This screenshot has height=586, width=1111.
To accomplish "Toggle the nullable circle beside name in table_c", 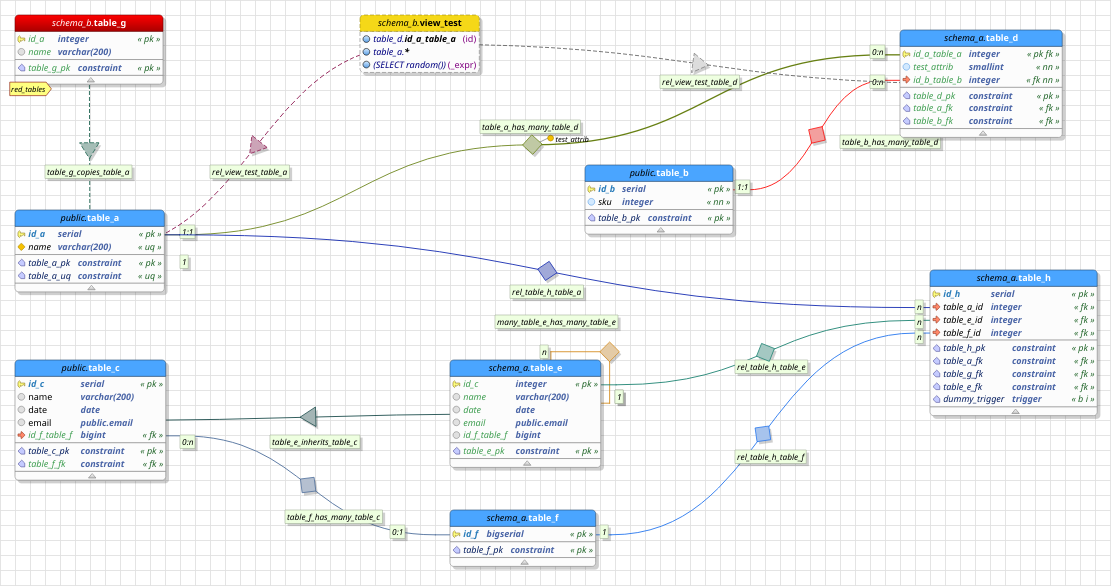I will point(20,397).
